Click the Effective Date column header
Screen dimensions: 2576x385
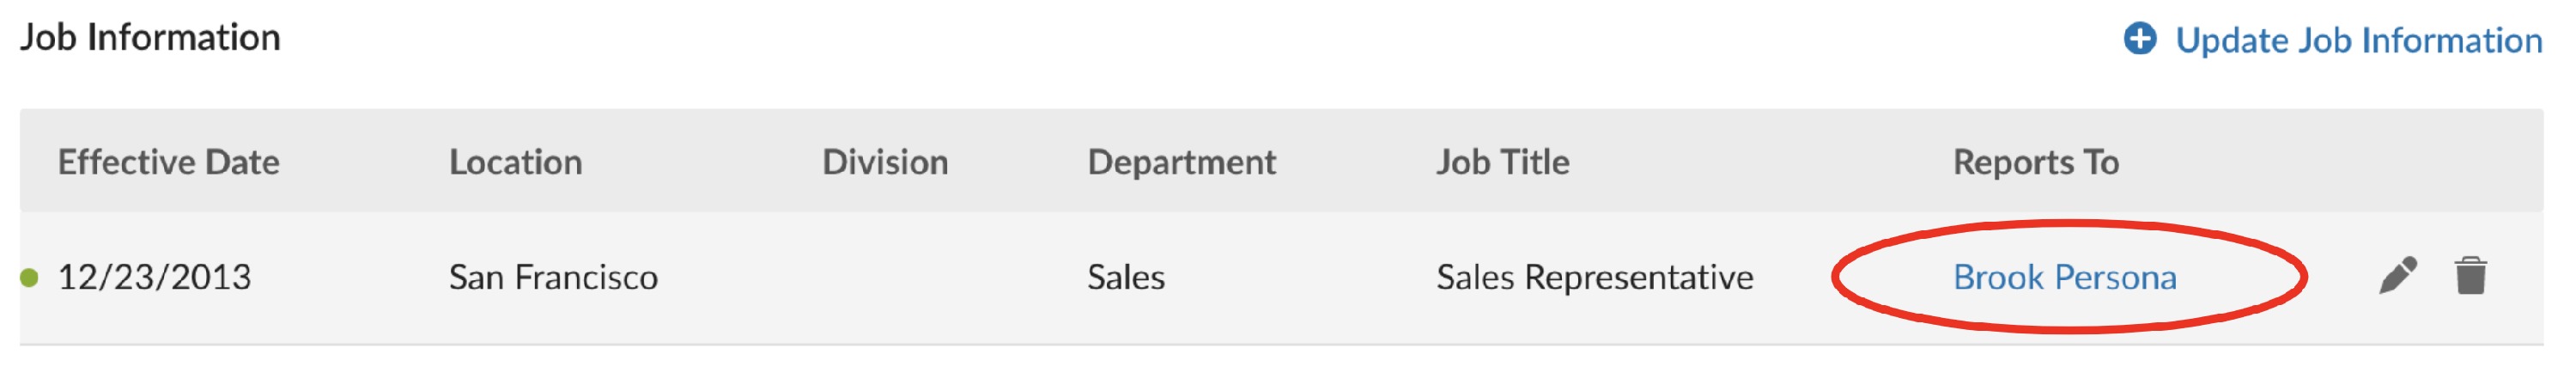point(168,162)
